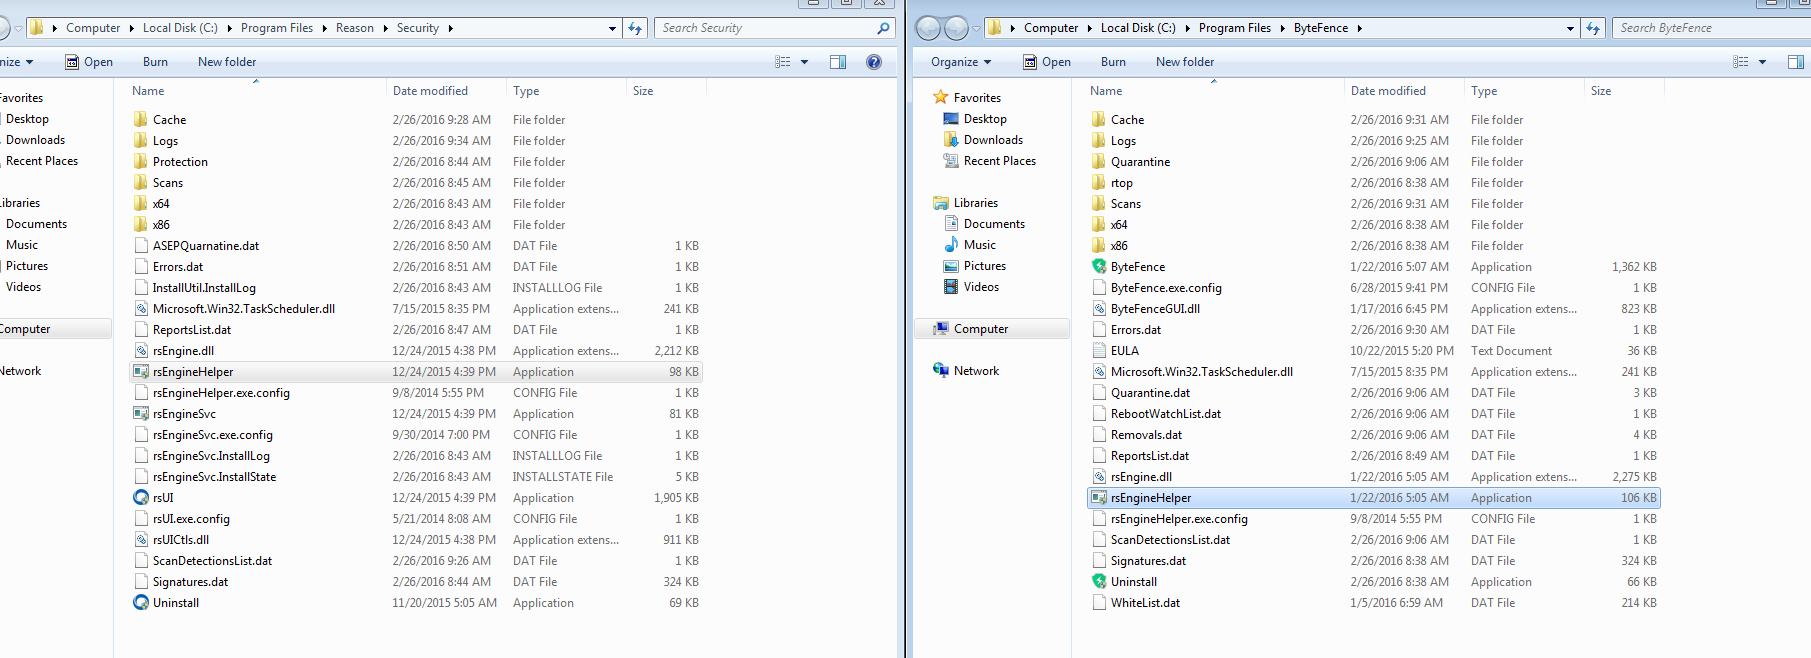Viewport: 1811px width, 658px height.
Task: Select the rsUI application icon
Action: (141, 498)
